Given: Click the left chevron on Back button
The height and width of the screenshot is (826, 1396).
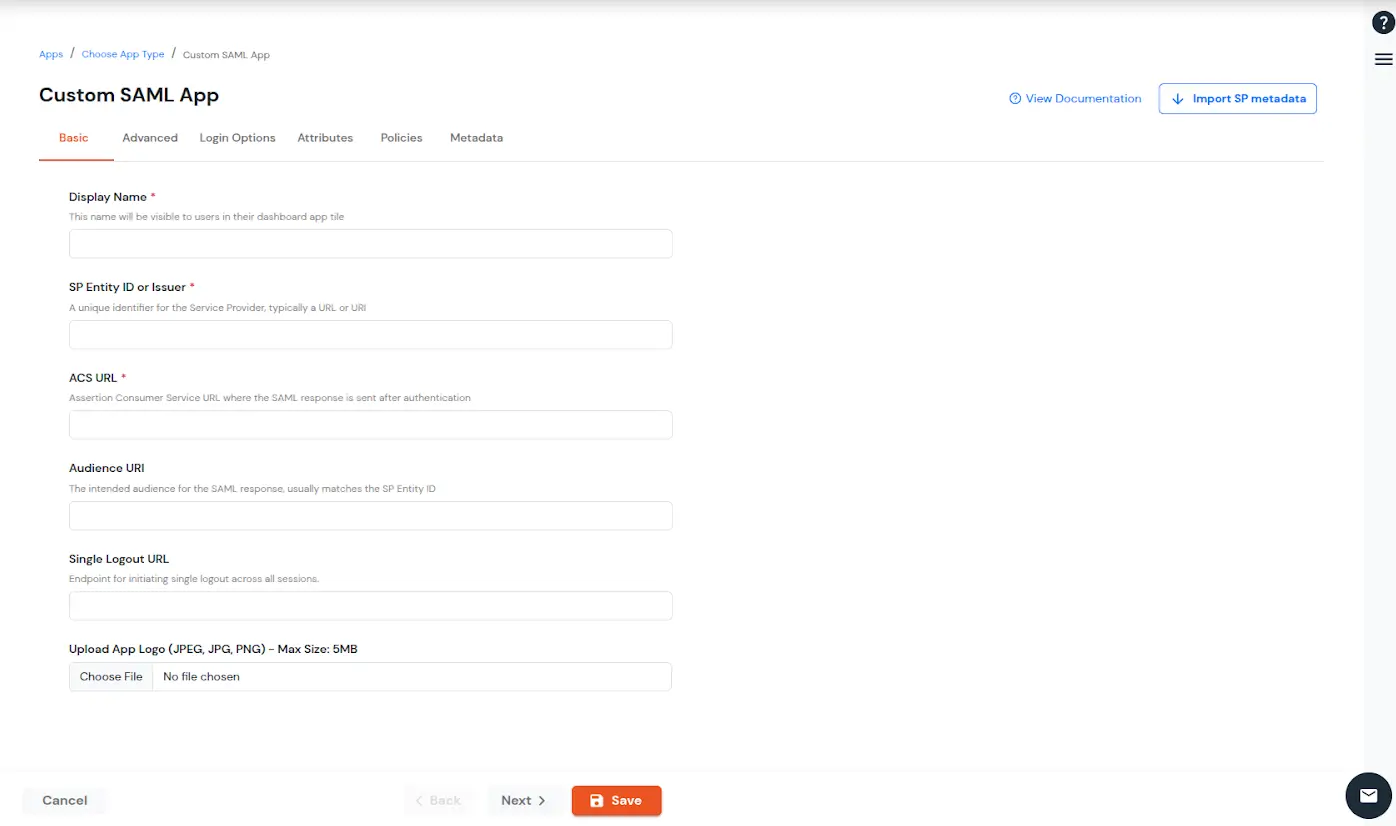Looking at the screenshot, I should click(x=421, y=800).
